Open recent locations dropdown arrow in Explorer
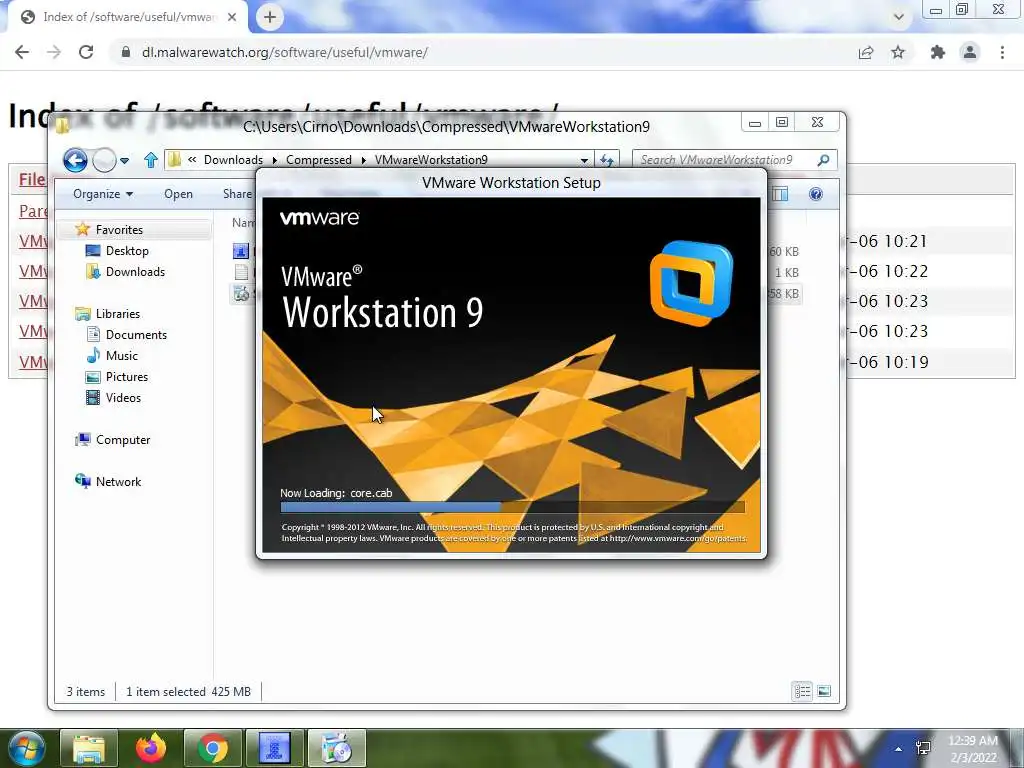1024x768 pixels. [x=125, y=160]
